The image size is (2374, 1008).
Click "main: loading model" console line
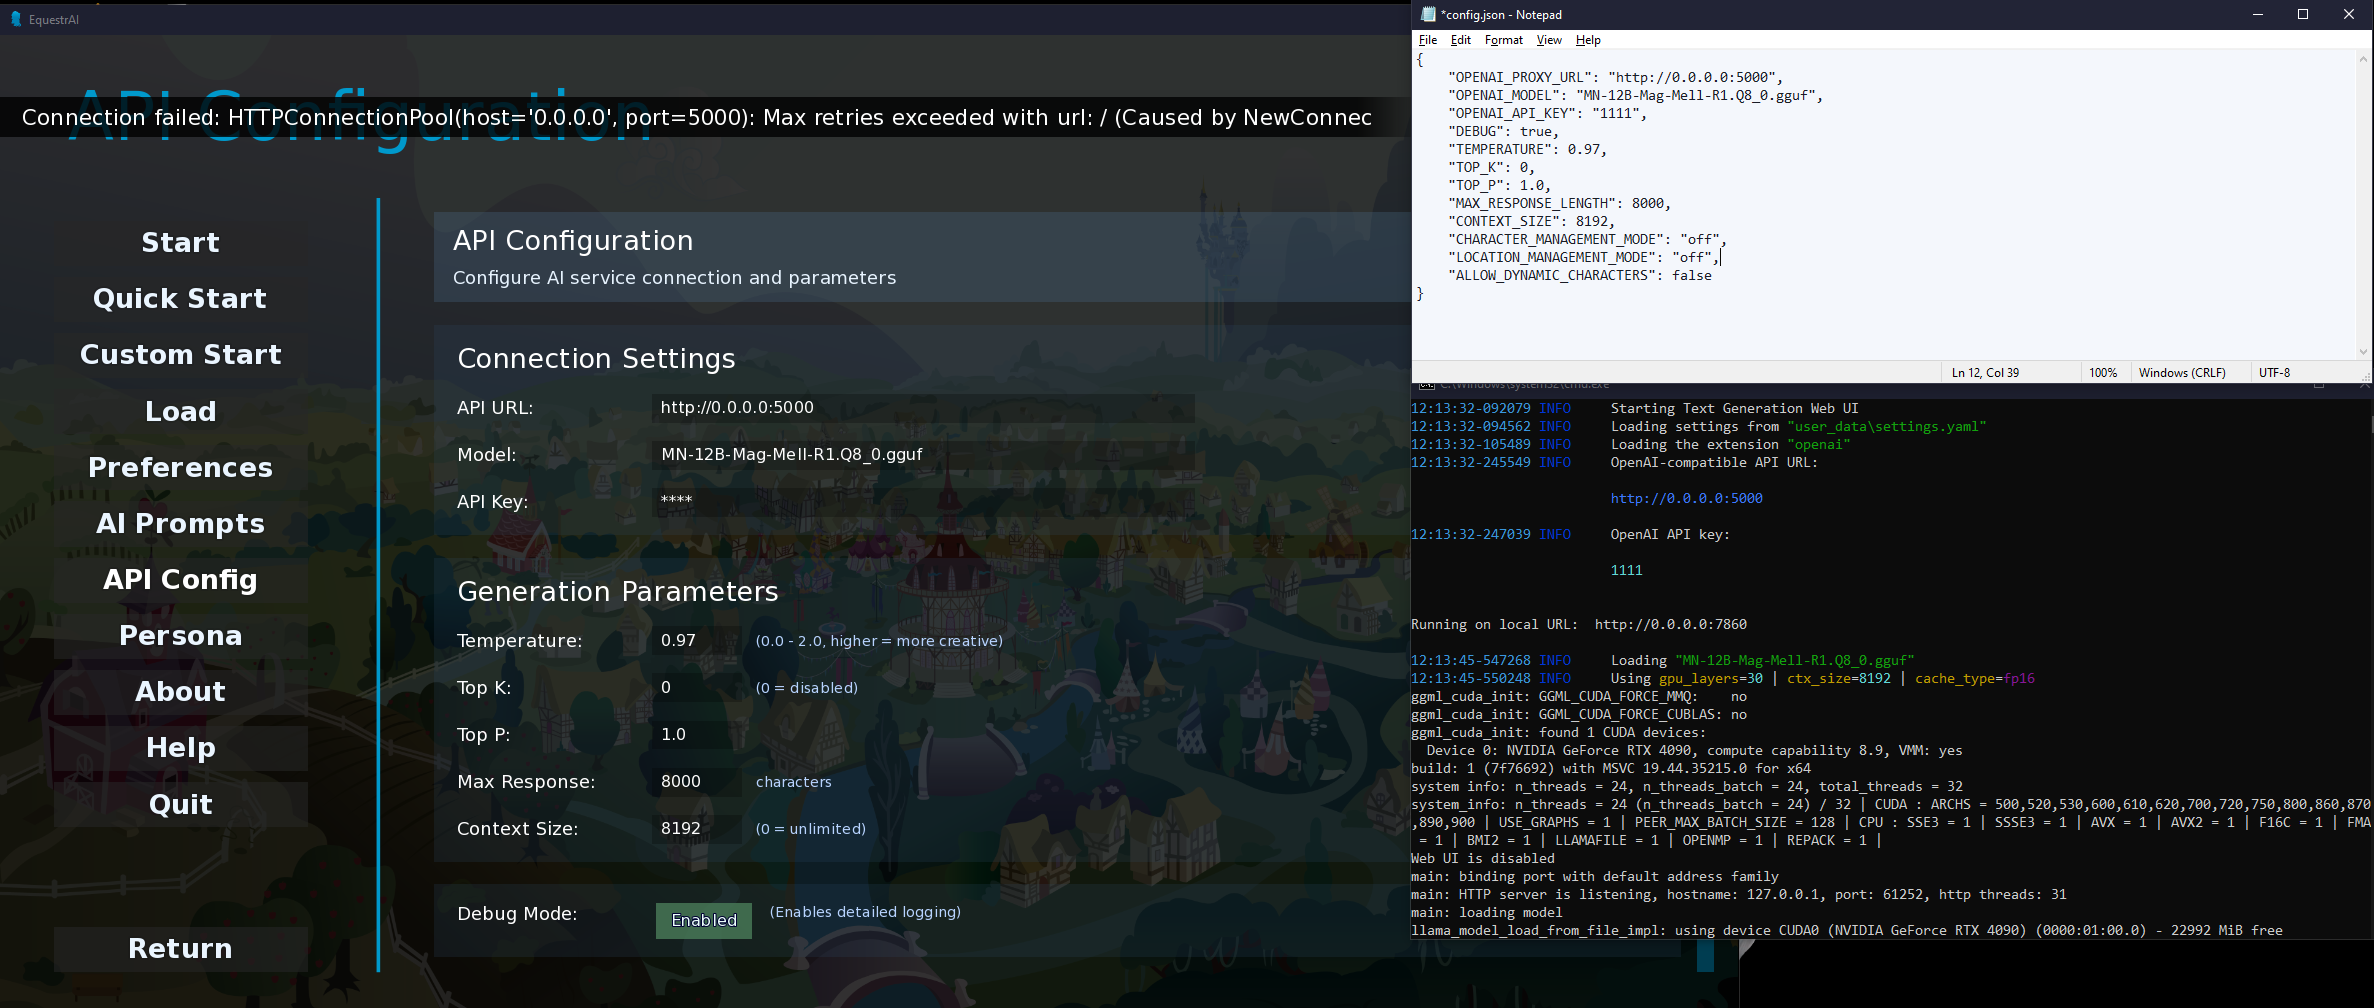point(1487,913)
